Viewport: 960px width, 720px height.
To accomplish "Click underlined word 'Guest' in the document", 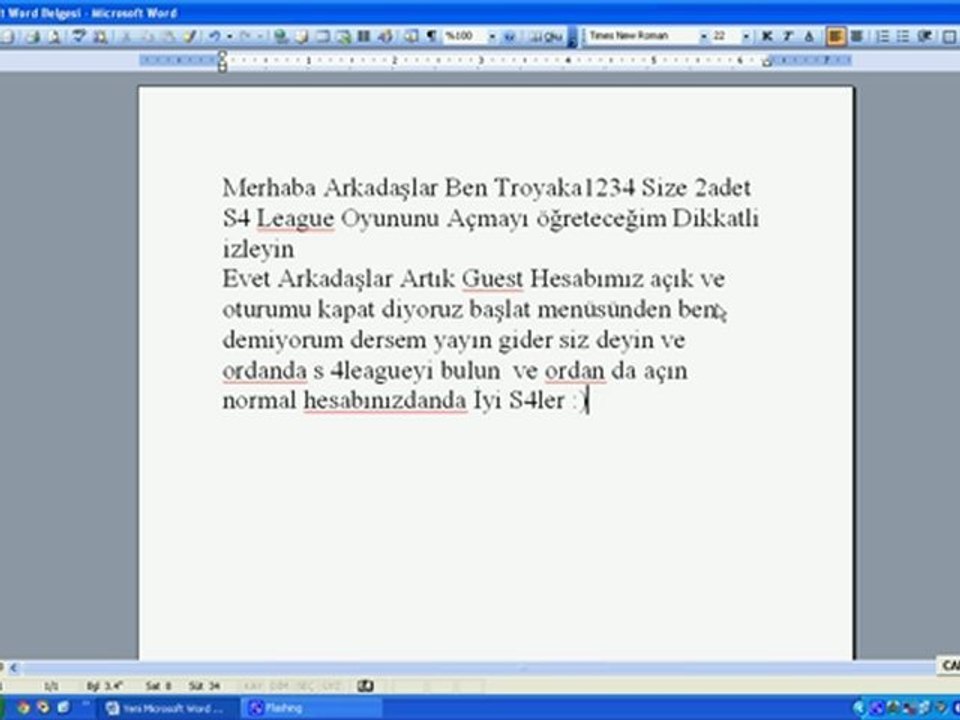I will click(x=492, y=279).
